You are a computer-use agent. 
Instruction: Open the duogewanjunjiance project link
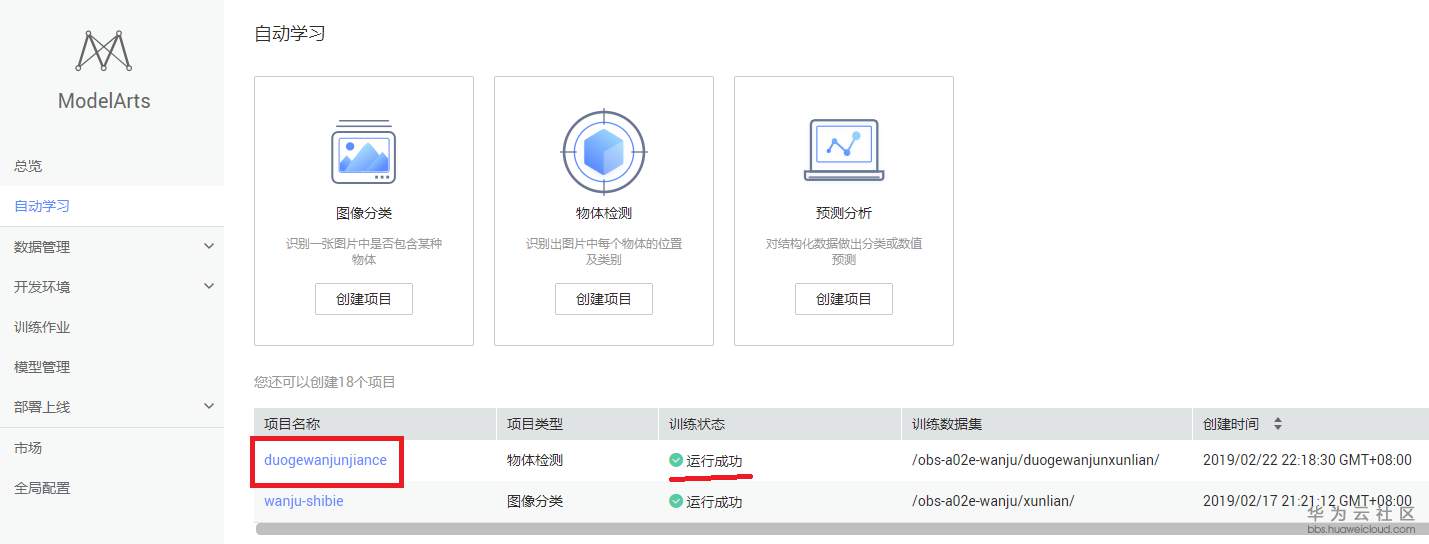pos(325,460)
